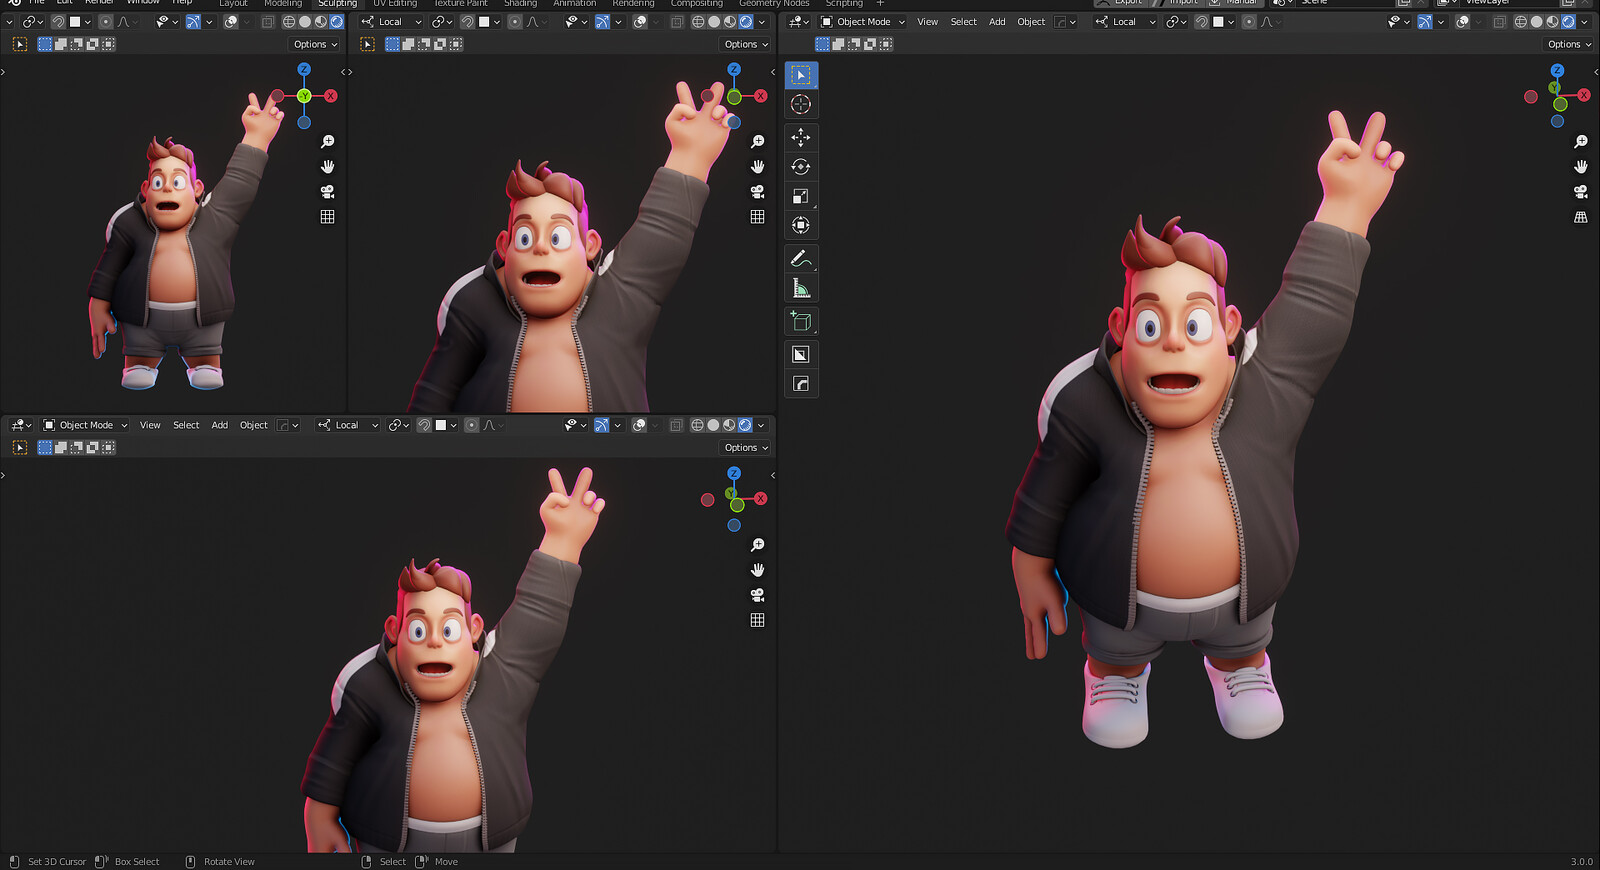The height and width of the screenshot is (870, 1600).
Task: Enable solid shading in the right viewport
Action: [1537, 22]
